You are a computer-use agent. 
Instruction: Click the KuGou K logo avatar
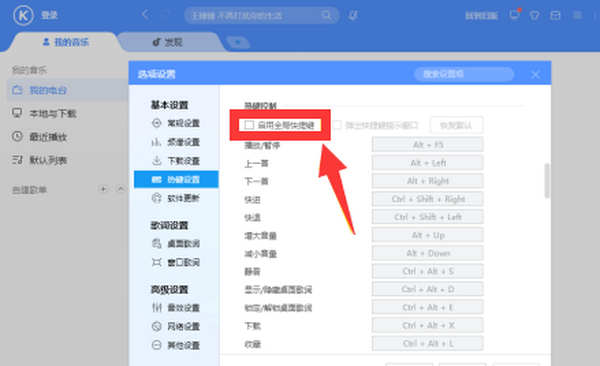(x=23, y=16)
